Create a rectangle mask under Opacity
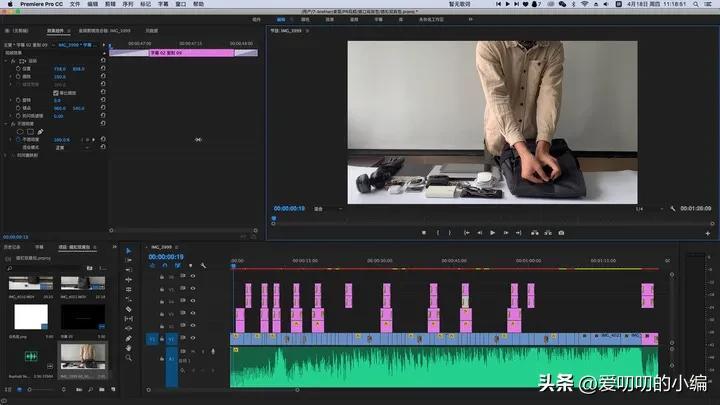Image resolution: width=720 pixels, height=405 pixels. [x=30, y=132]
